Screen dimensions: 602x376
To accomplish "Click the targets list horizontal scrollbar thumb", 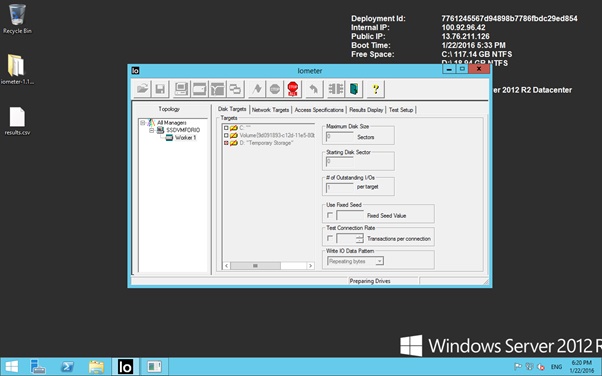I will (255, 266).
